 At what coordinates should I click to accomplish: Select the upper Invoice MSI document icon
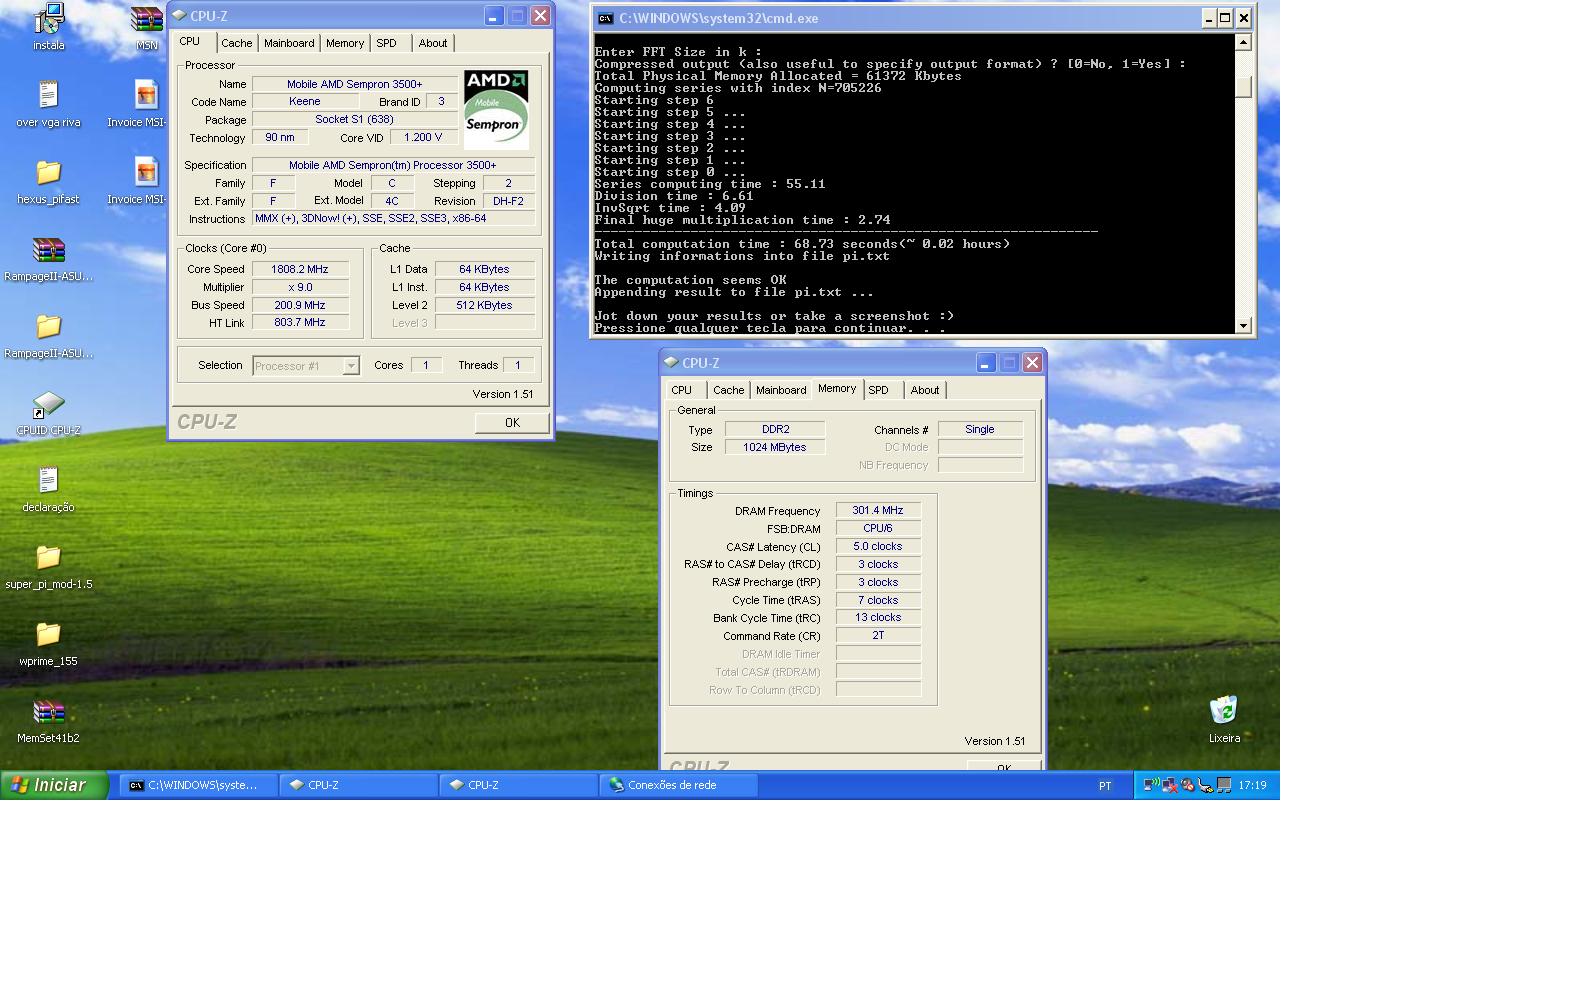(x=147, y=95)
